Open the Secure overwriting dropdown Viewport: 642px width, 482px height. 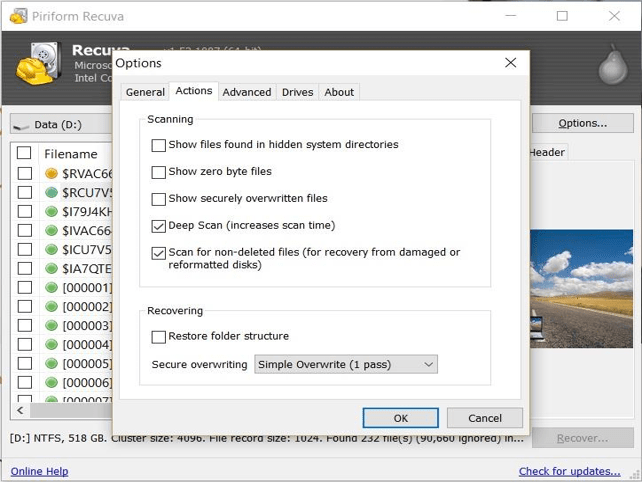(x=346, y=365)
